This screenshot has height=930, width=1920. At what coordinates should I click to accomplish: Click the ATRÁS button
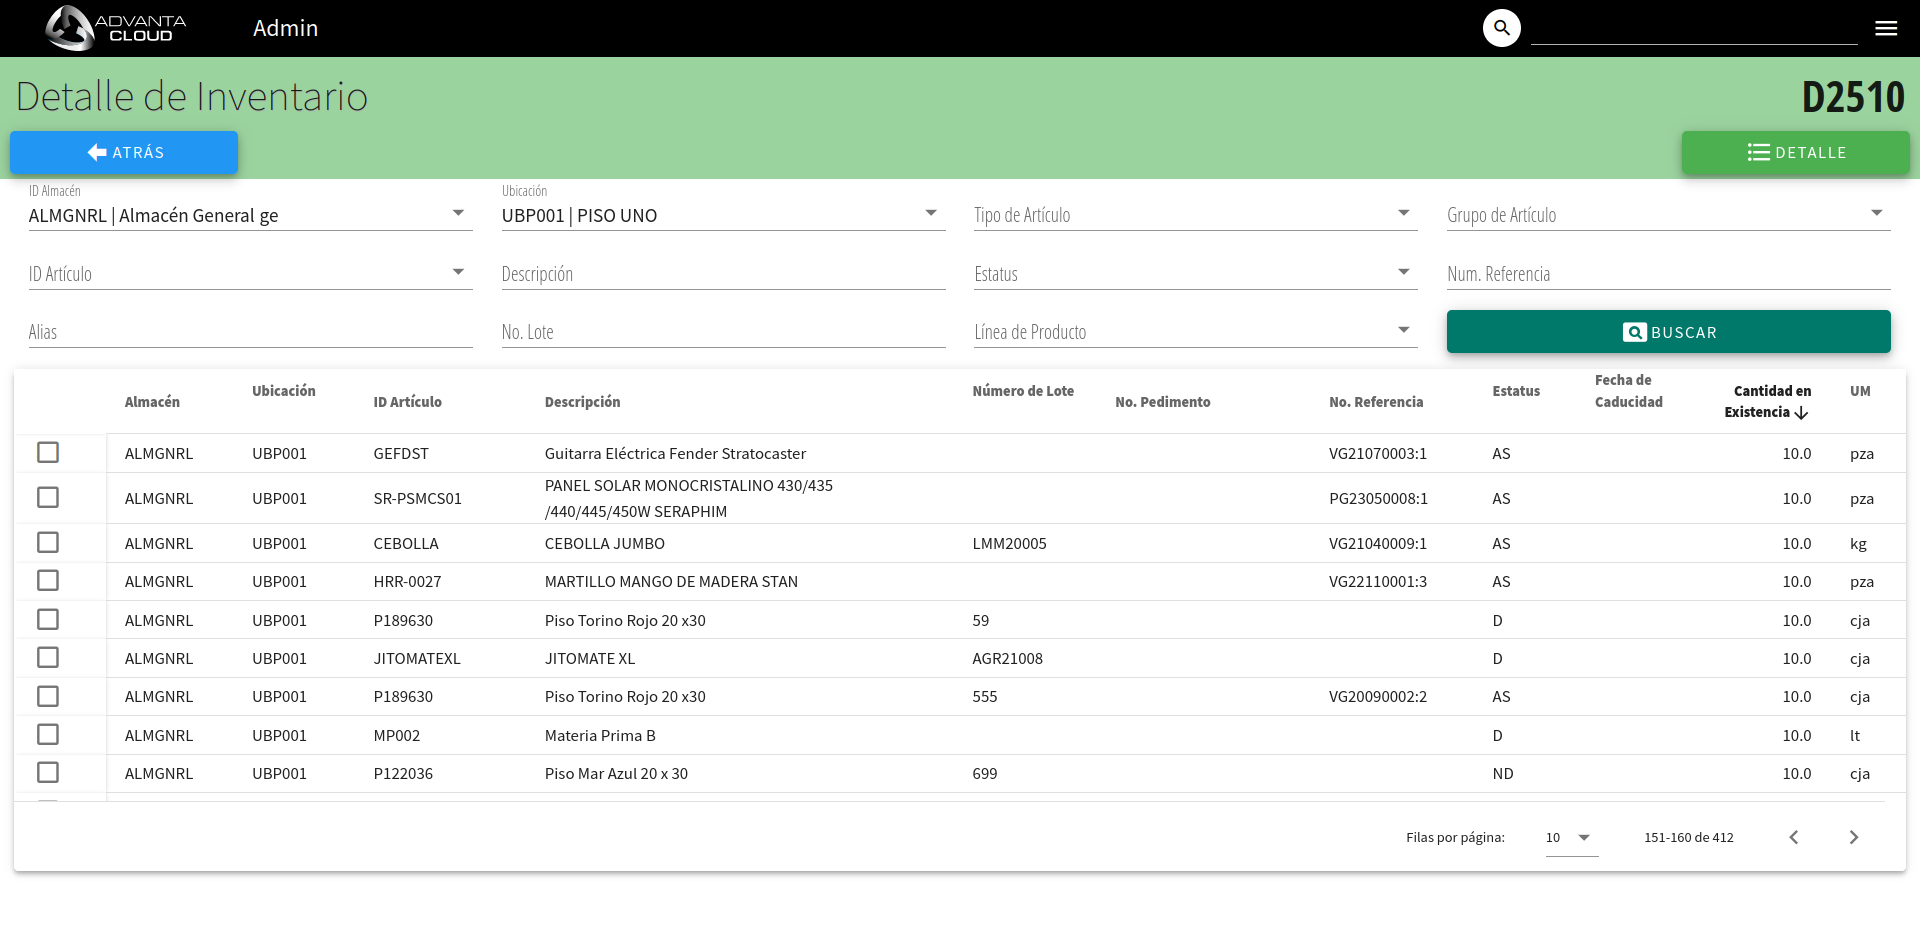pos(124,152)
